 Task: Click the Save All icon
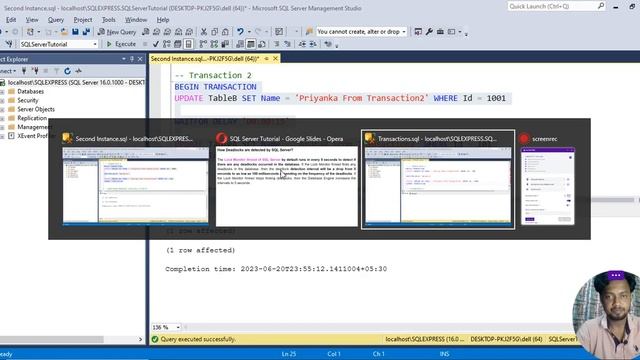[x=86, y=31]
